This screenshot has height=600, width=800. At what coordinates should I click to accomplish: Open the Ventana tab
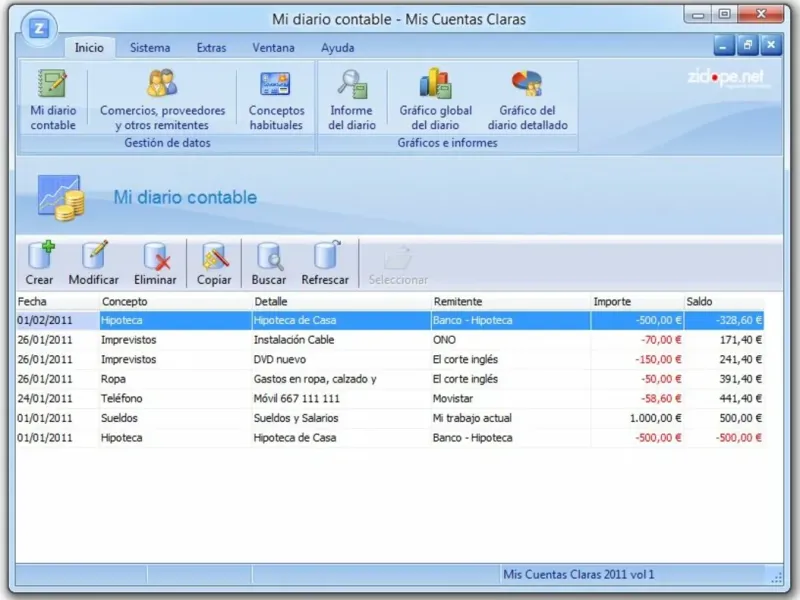click(273, 48)
